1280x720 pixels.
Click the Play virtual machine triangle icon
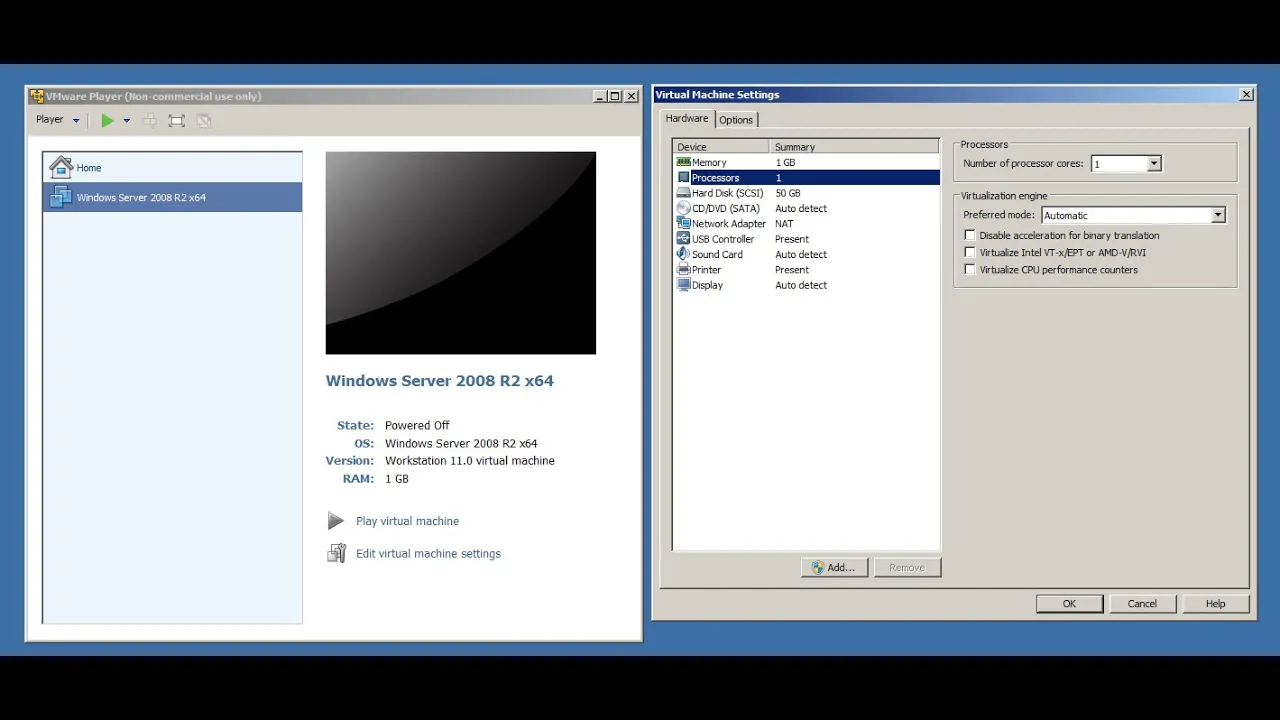pos(336,521)
